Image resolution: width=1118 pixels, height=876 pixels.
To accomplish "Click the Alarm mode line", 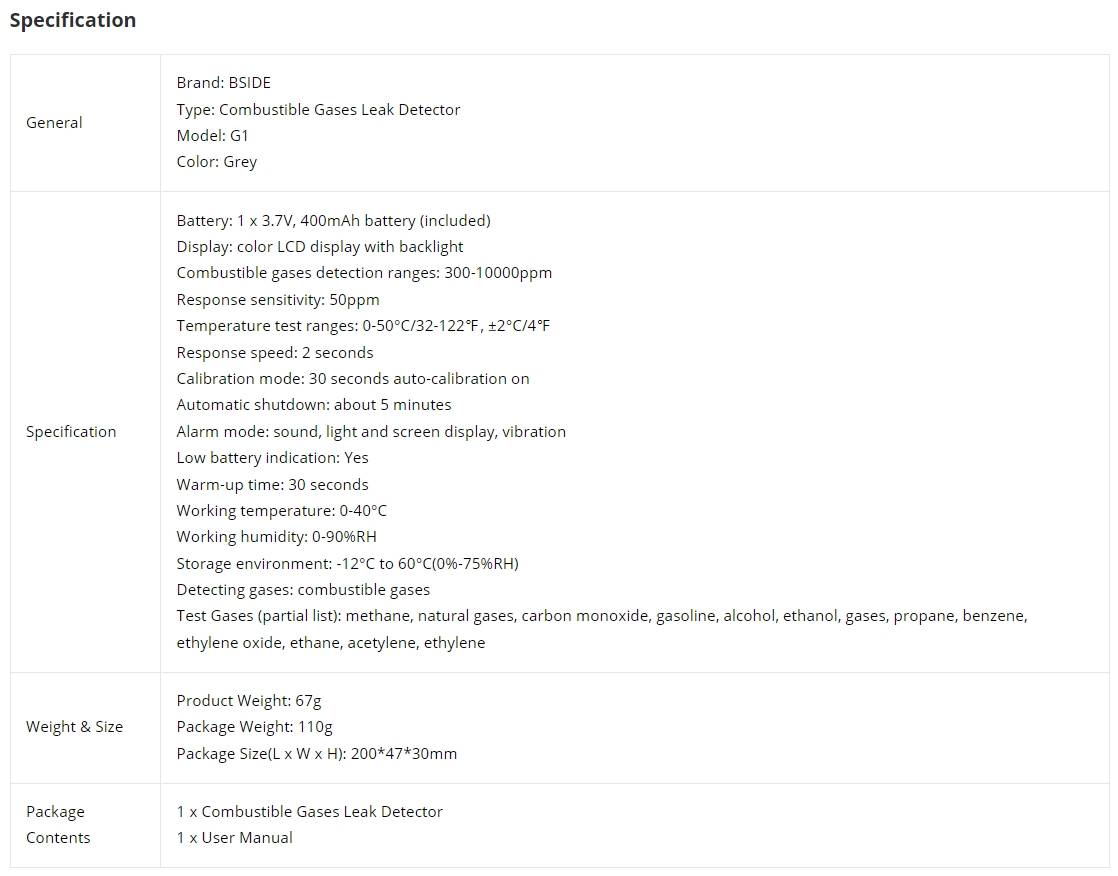I will click(370, 432).
